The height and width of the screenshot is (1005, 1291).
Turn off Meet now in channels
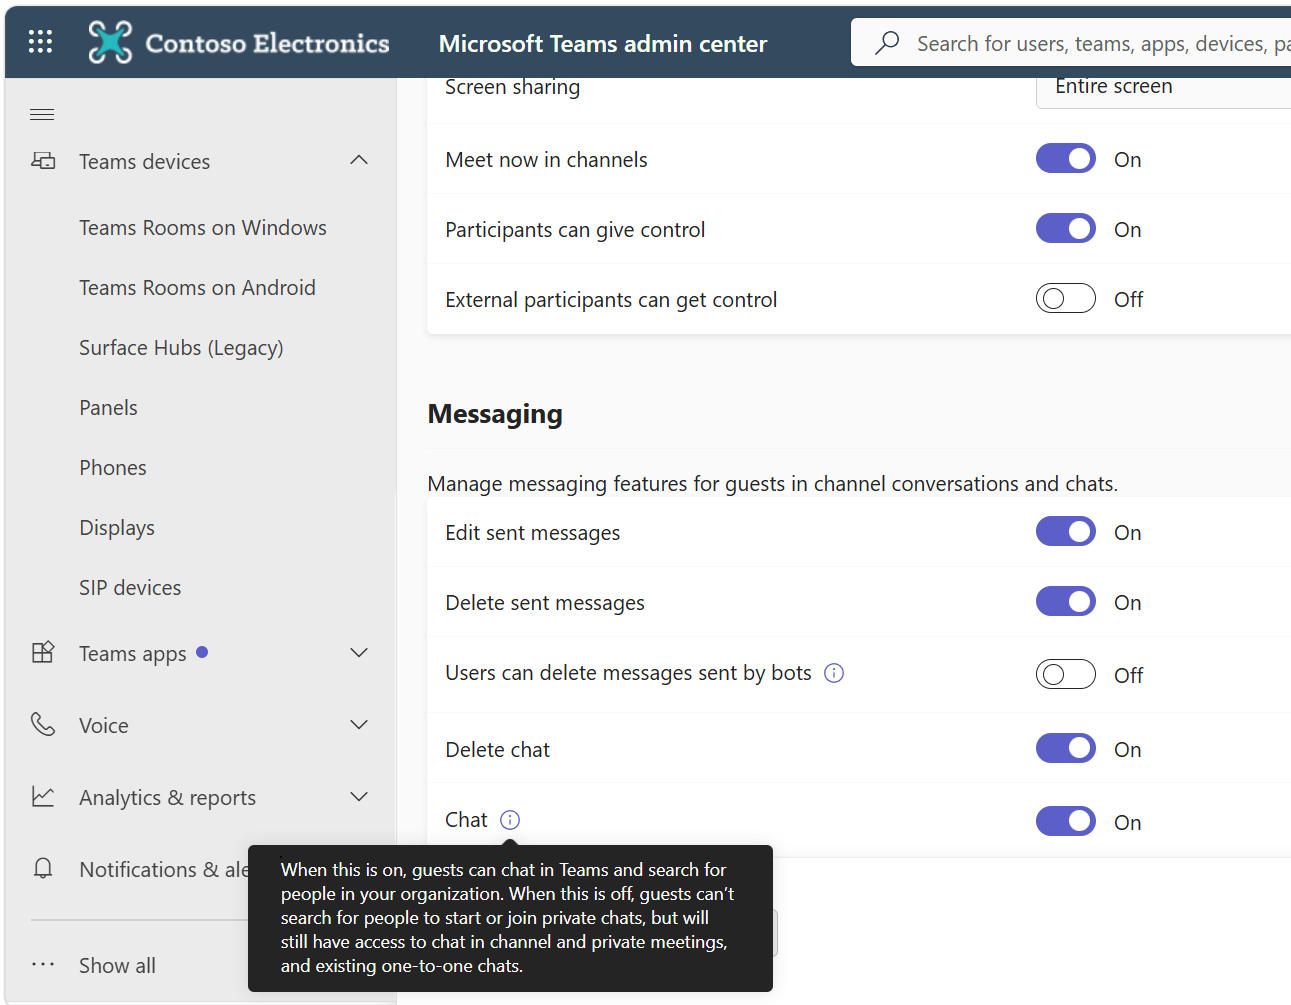tap(1066, 159)
